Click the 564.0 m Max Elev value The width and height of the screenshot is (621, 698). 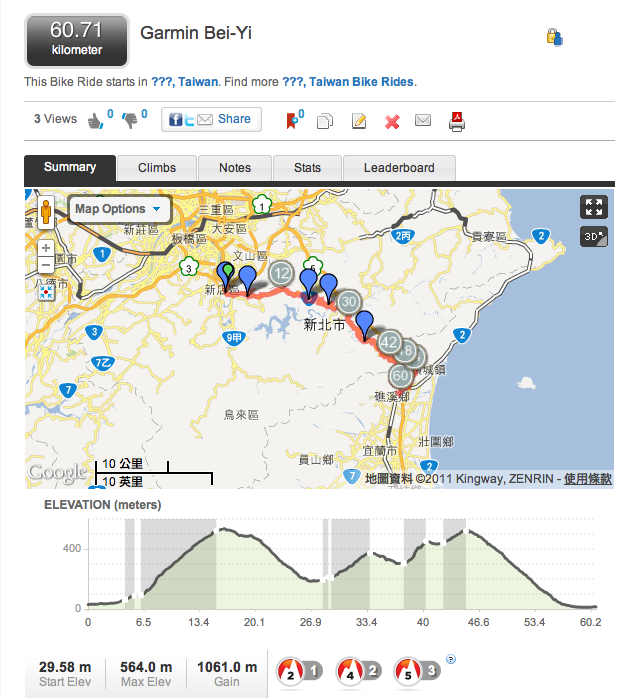146,667
